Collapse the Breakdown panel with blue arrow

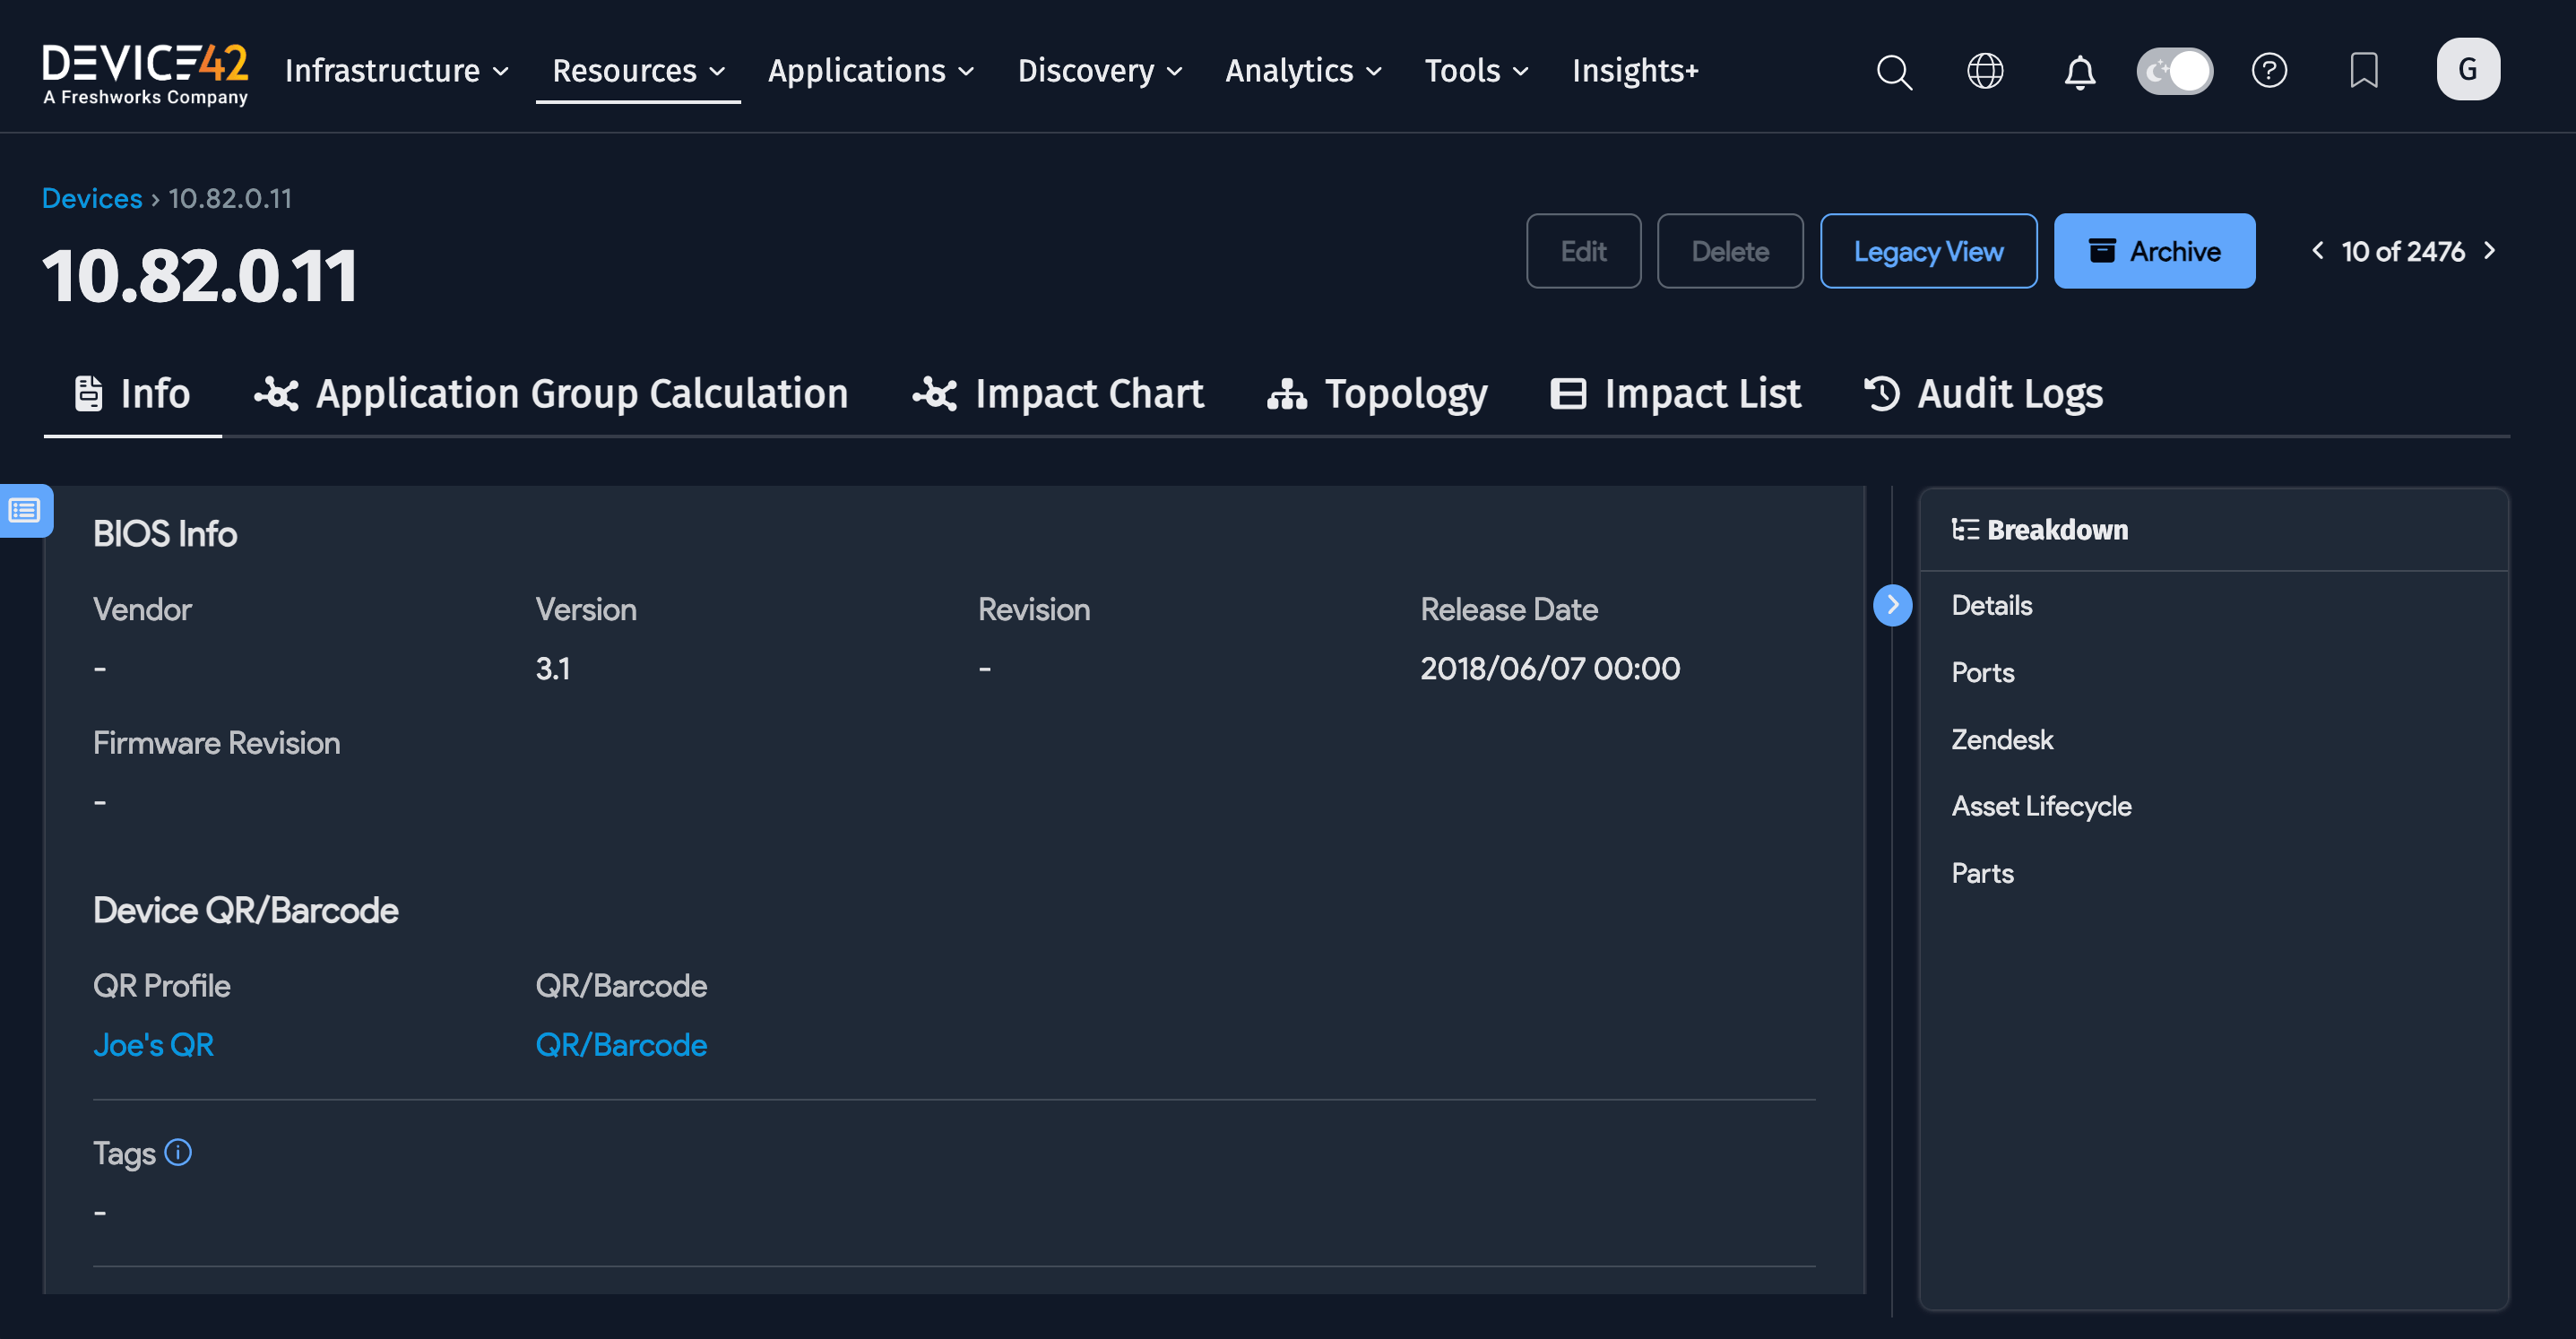pos(1892,605)
